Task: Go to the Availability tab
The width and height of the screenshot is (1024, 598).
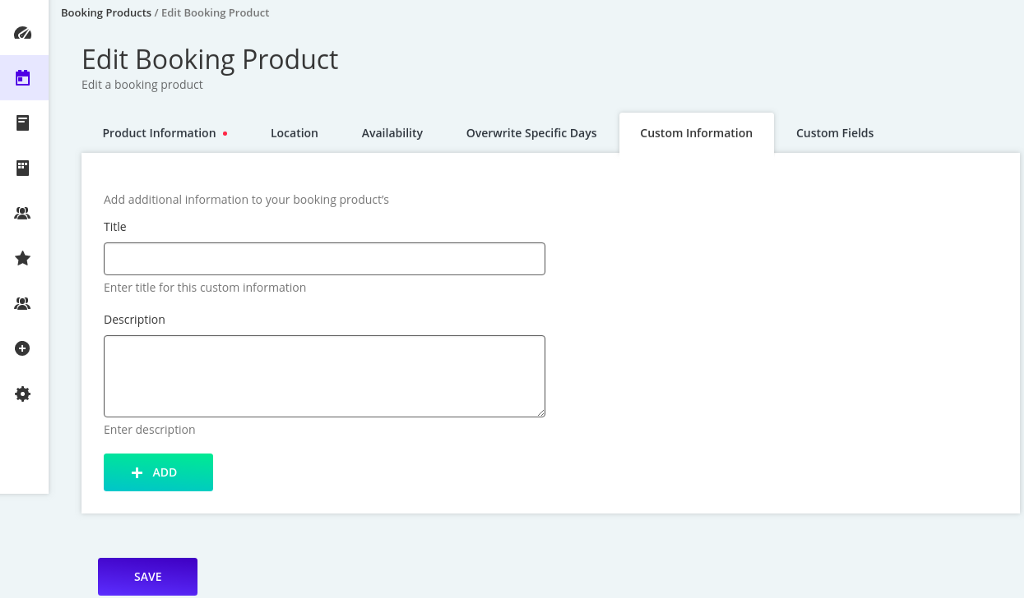Action: pos(392,133)
